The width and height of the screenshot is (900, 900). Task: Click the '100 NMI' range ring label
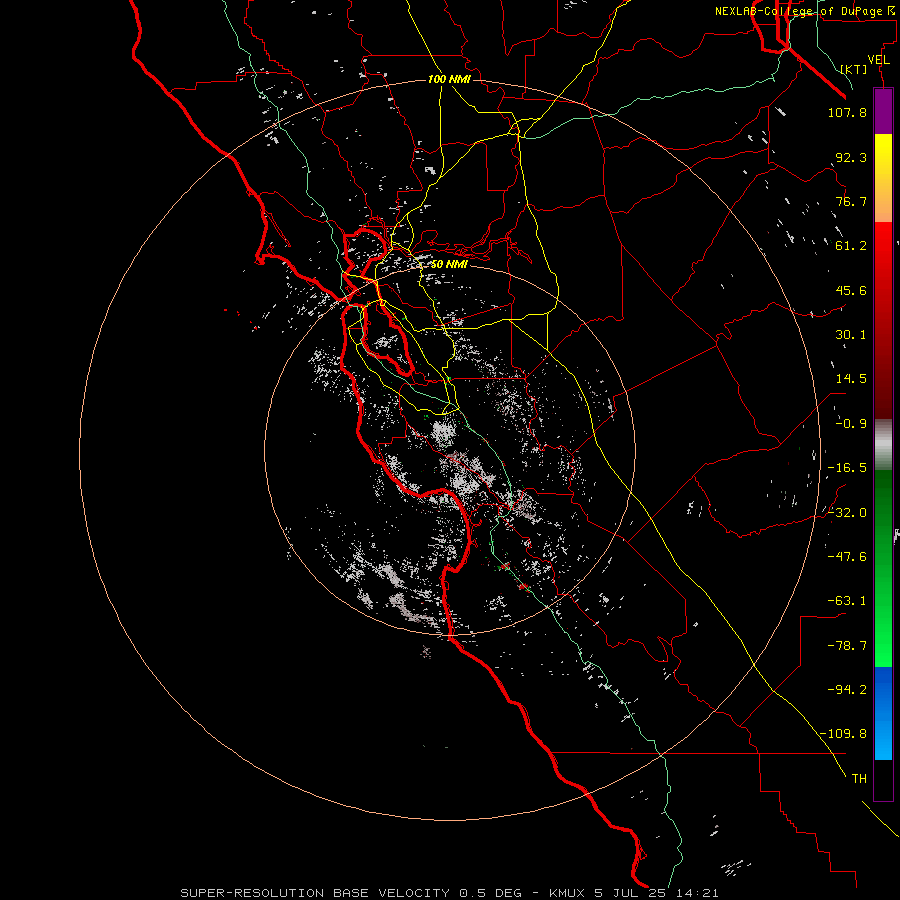(x=449, y=79)
